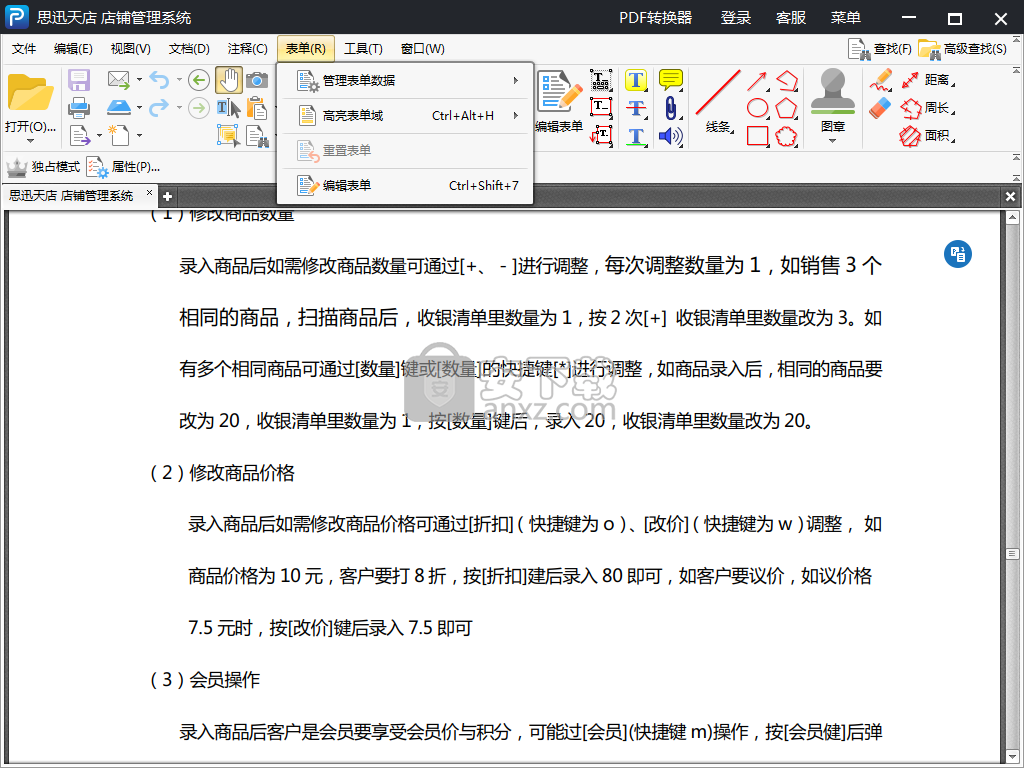Click 登录 login link

(x=736, y=18)
